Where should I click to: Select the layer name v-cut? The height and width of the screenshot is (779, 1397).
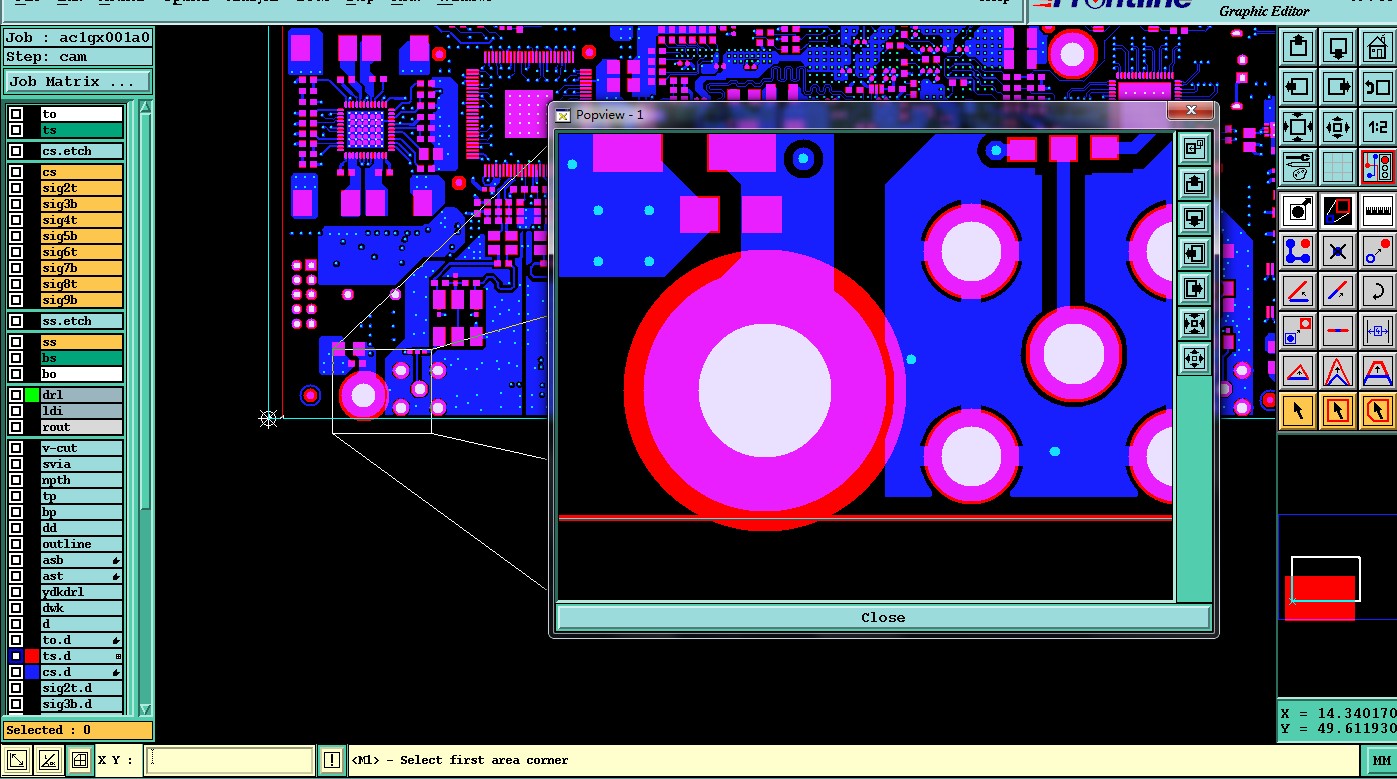[x=81, y=448]
